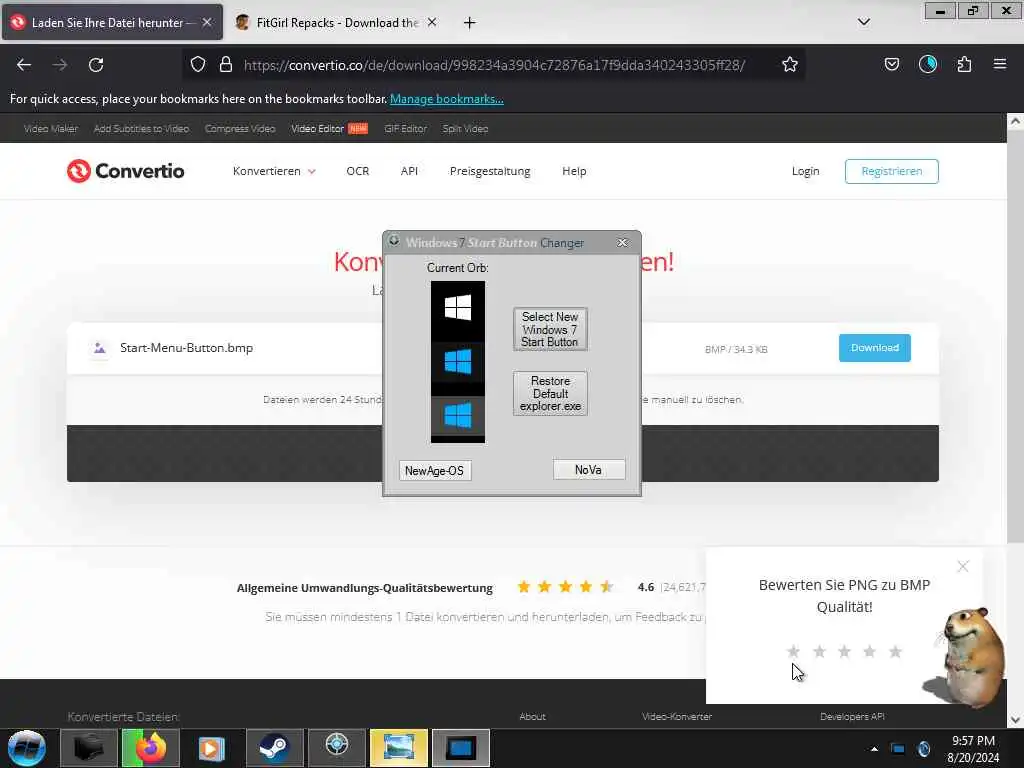Click the Login link
Viewport: 1024px width, 768px height.
point(805,171)
